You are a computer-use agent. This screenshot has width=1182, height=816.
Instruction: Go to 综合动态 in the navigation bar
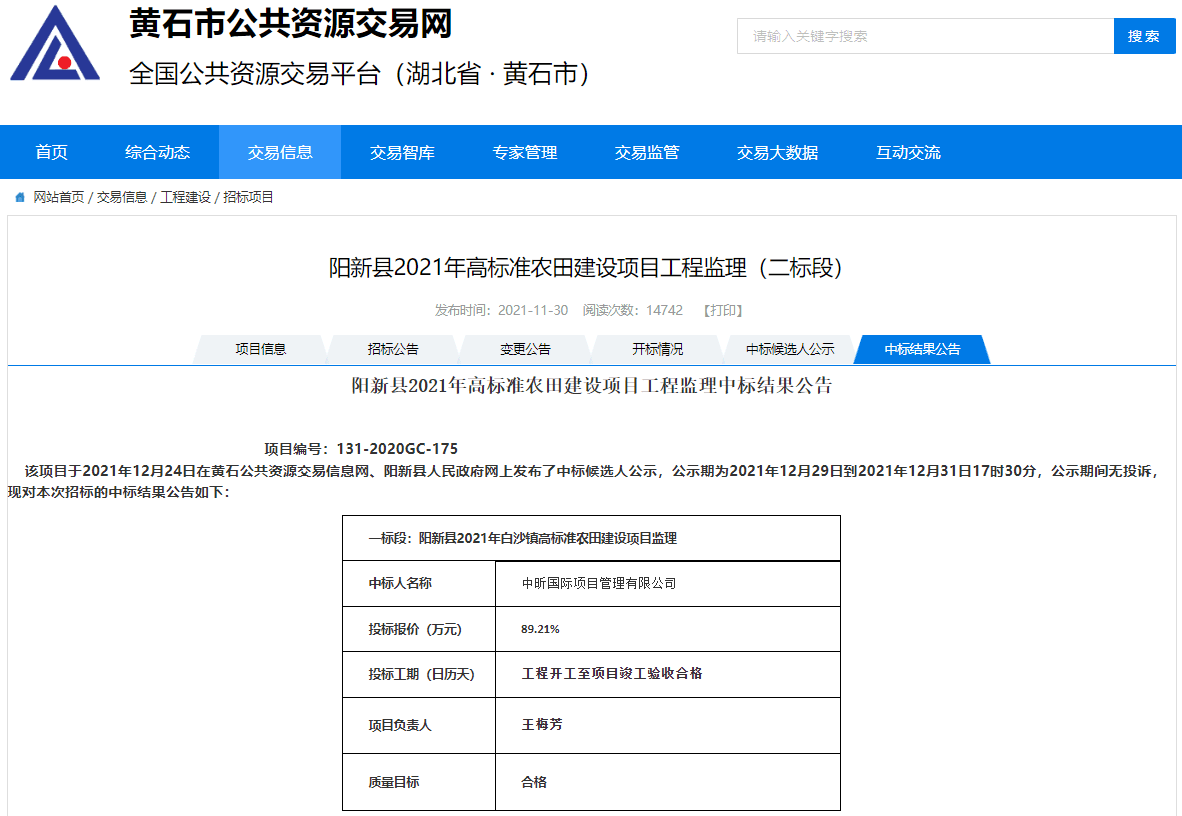click(157, 152)
